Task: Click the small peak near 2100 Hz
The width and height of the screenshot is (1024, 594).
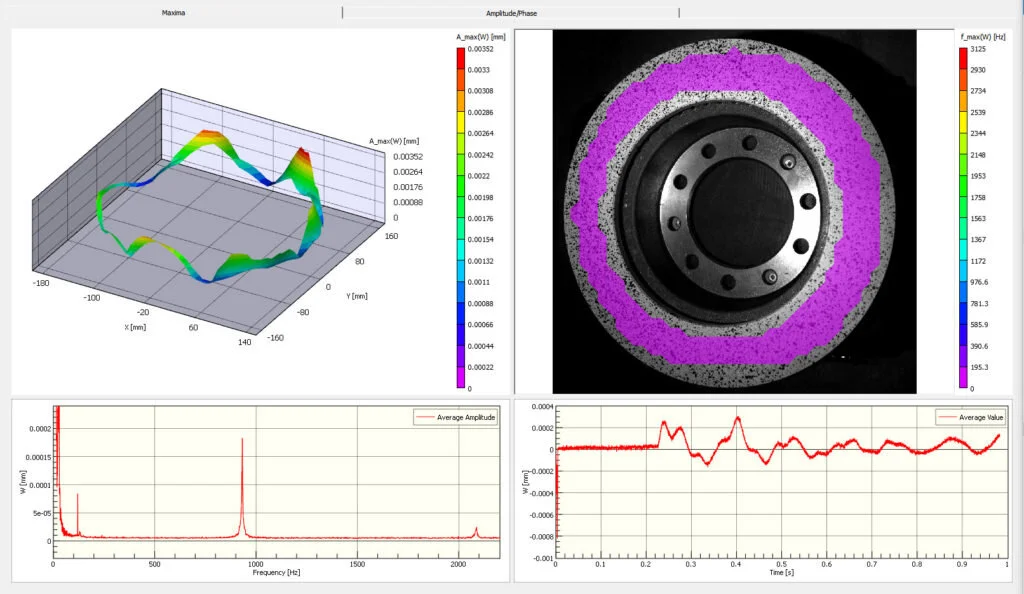Action: [478, 530]
